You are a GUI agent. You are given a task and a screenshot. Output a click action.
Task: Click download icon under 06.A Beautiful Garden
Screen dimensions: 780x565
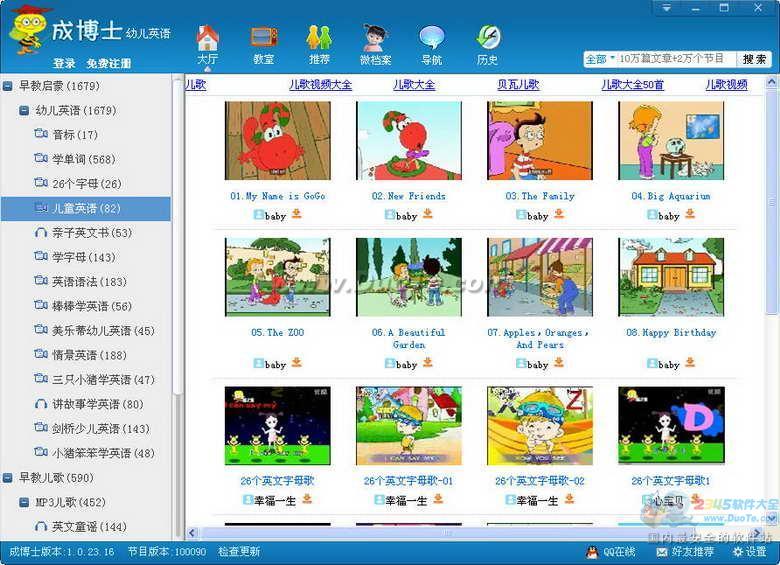428,363
